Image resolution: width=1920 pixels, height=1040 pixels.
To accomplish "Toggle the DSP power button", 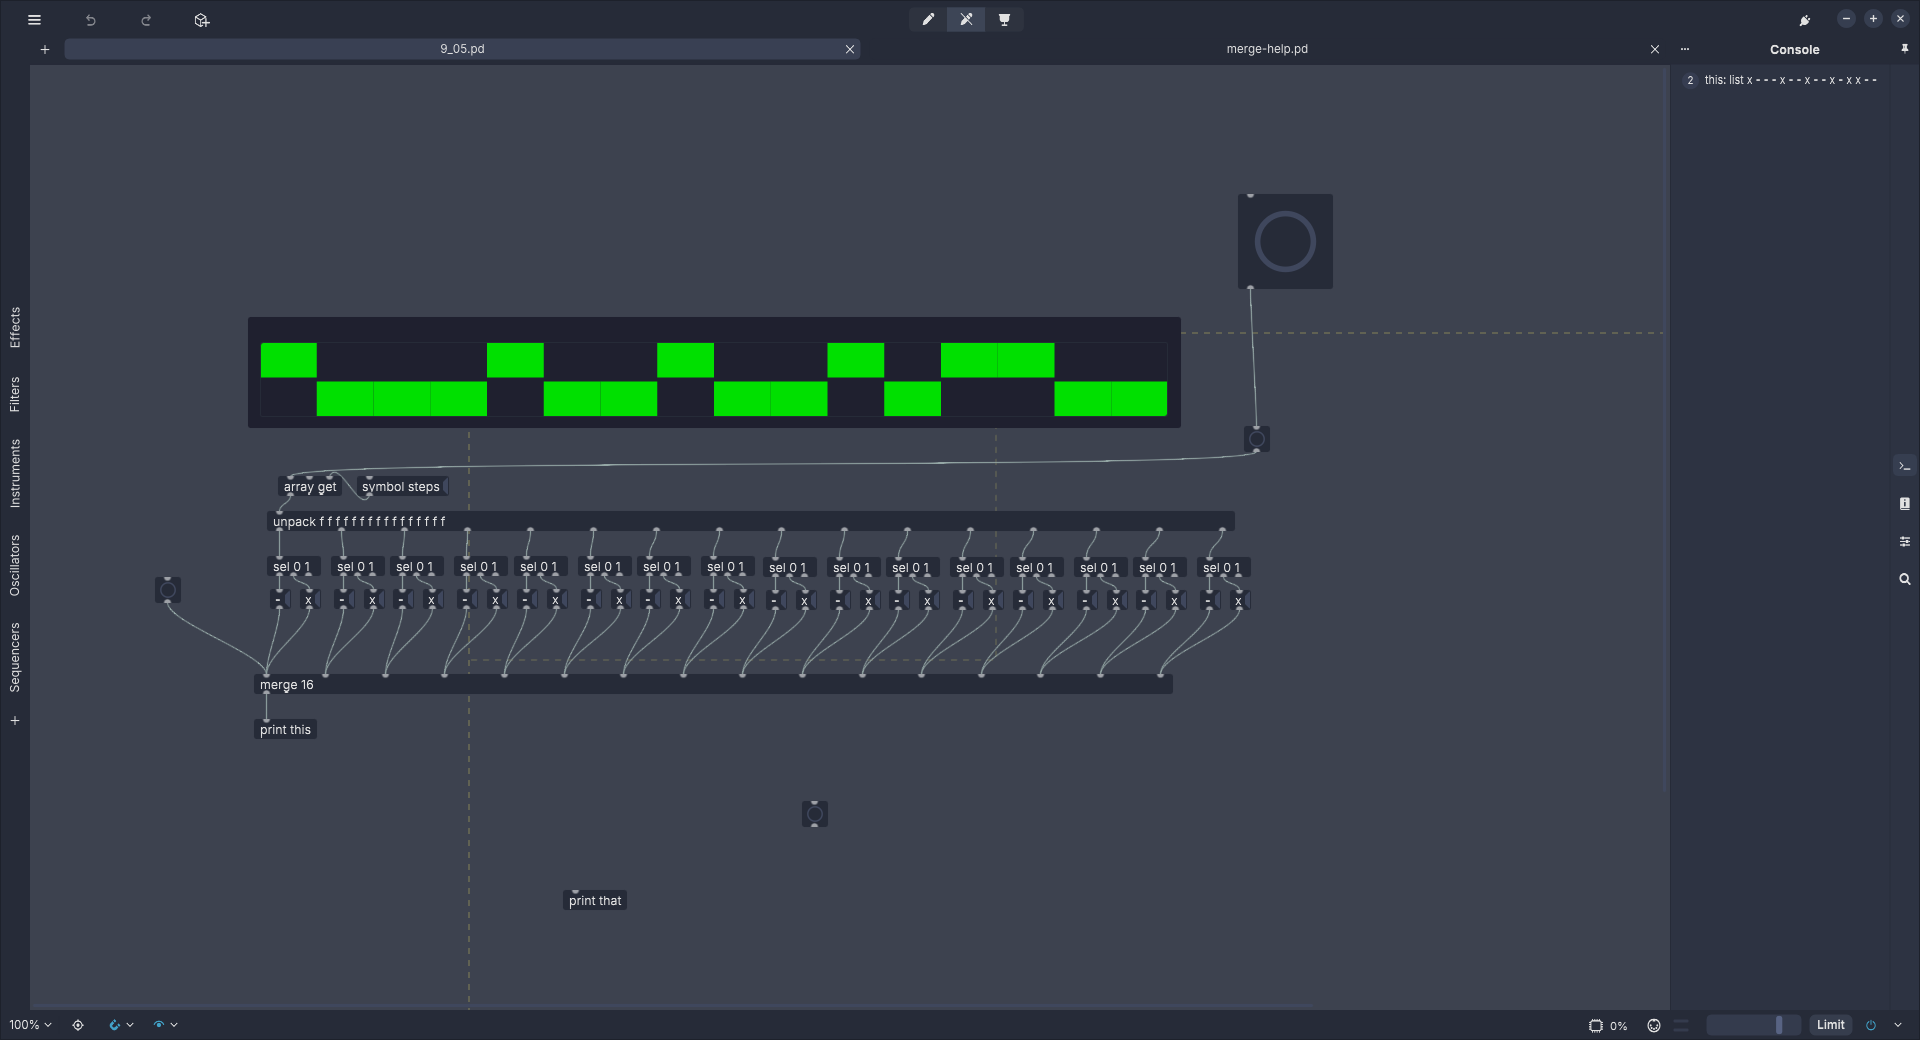I will click(1871, 1025).
